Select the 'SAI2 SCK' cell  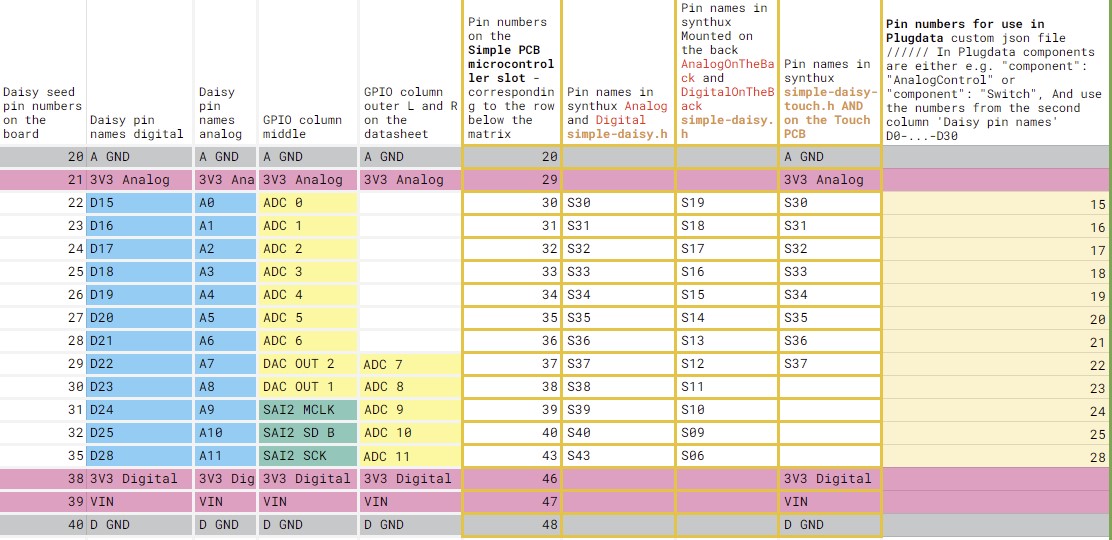(x=308, y=456)
